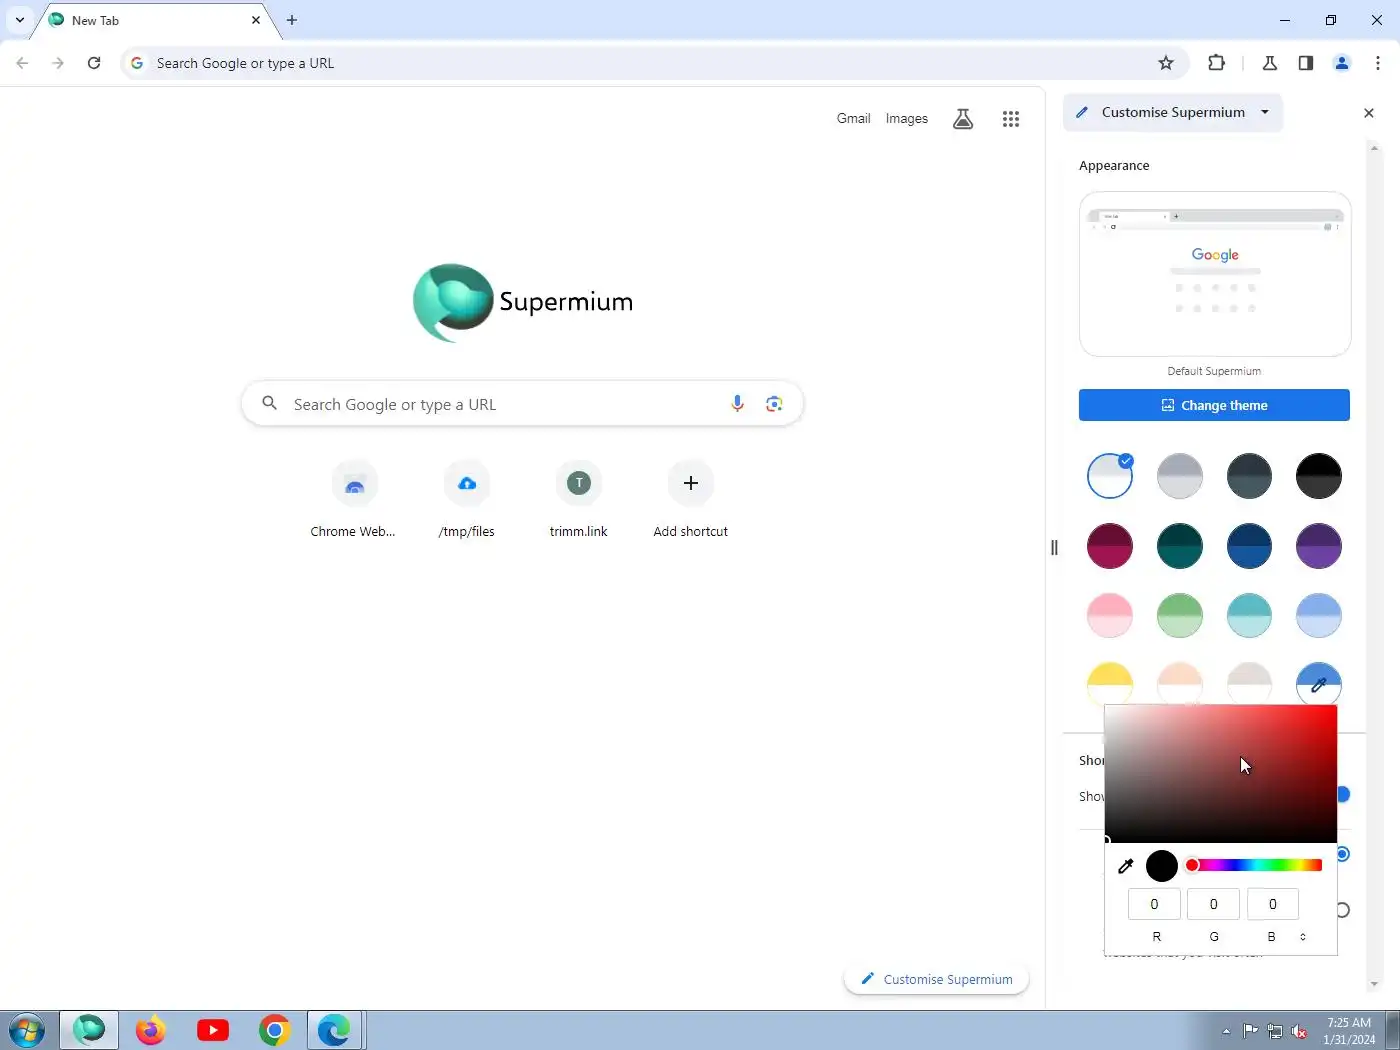Click the custom colour eyedropper swatch
The image size is (1400, 1050).
coord(1319,684)
